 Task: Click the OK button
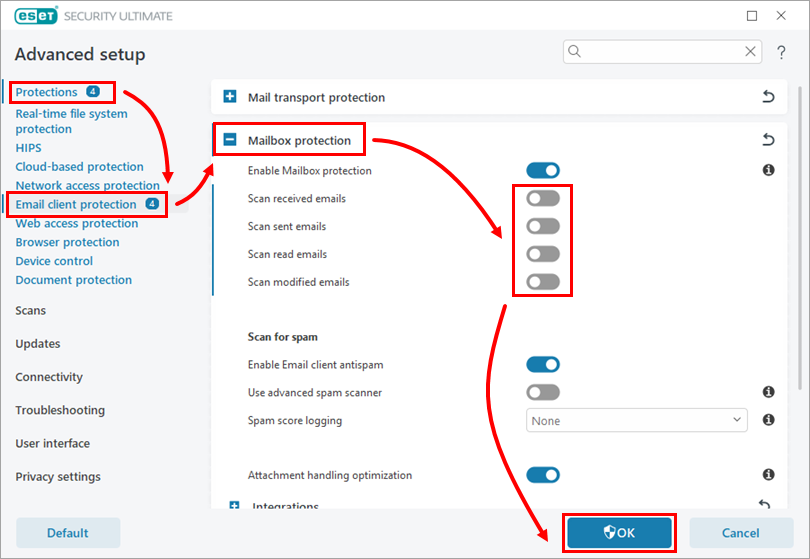coord(619,533)
